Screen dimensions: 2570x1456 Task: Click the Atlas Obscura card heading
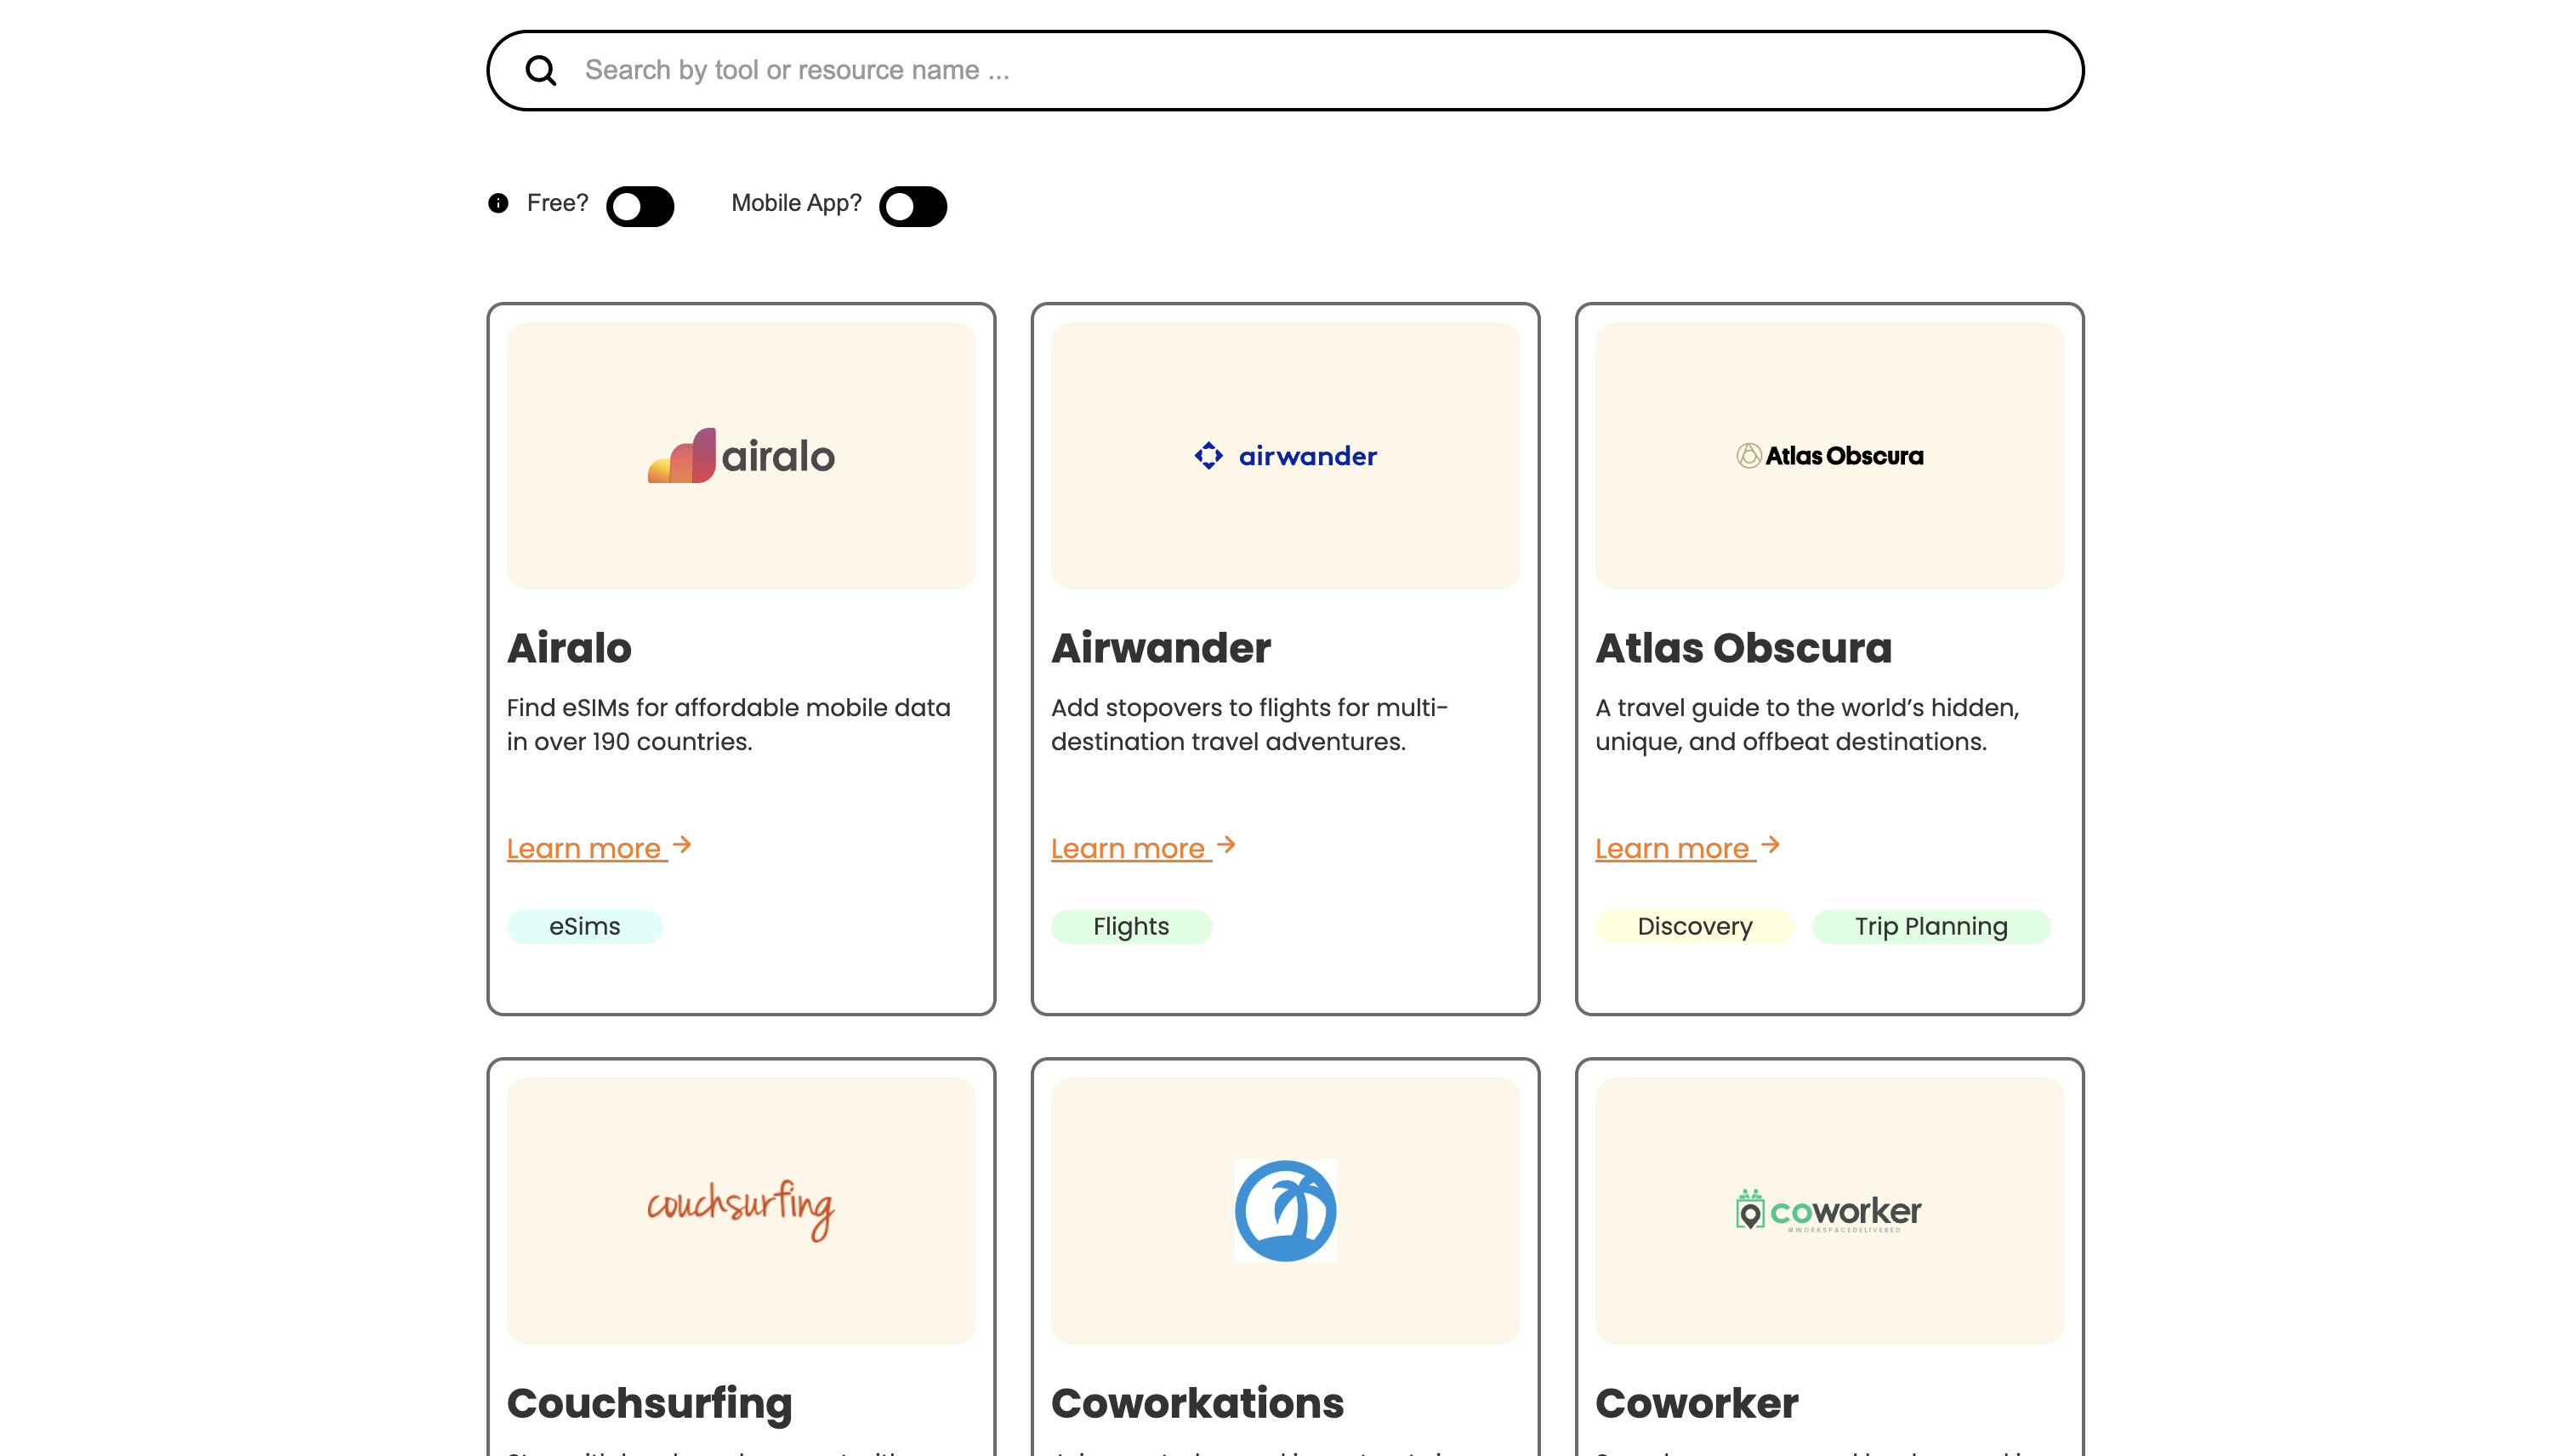tap(1743, 648)
